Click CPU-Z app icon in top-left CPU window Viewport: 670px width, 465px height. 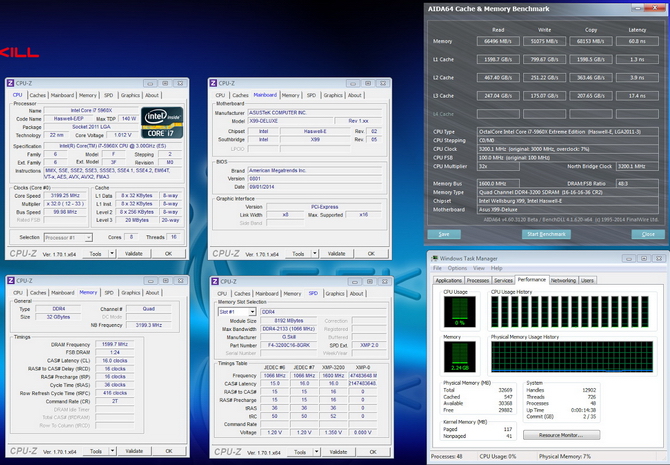(x=11, y=83)
